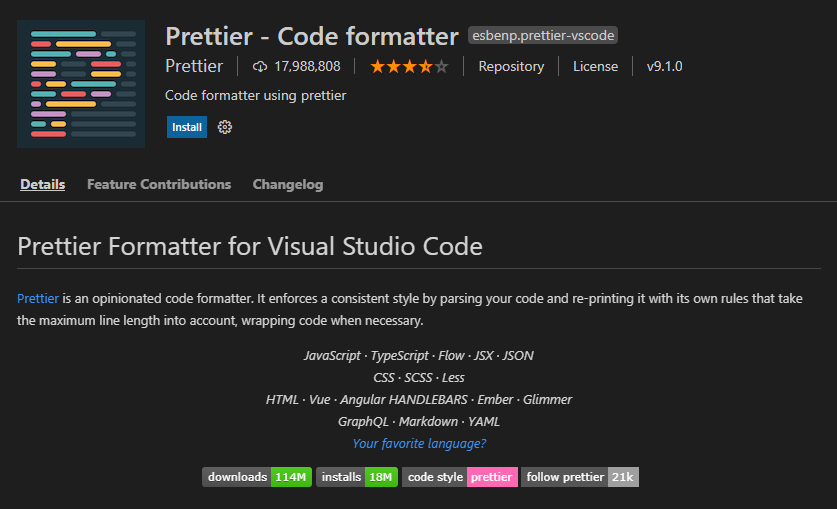The height and width of the screenshot is (509, 837).
Task: Click the 17,988,808 install count
Action: point(307,67)
